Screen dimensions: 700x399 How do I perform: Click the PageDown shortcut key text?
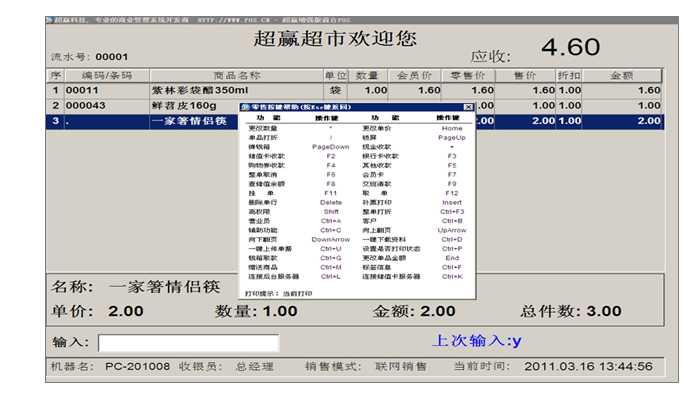[330, 147]
